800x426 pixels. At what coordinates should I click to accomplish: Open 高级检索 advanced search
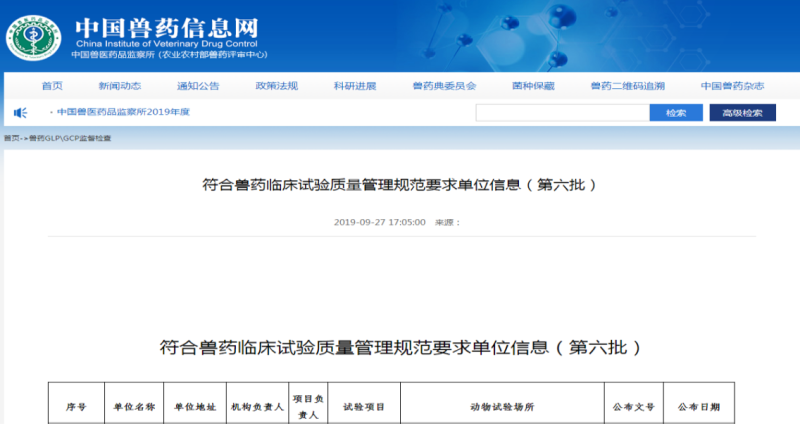742,113
